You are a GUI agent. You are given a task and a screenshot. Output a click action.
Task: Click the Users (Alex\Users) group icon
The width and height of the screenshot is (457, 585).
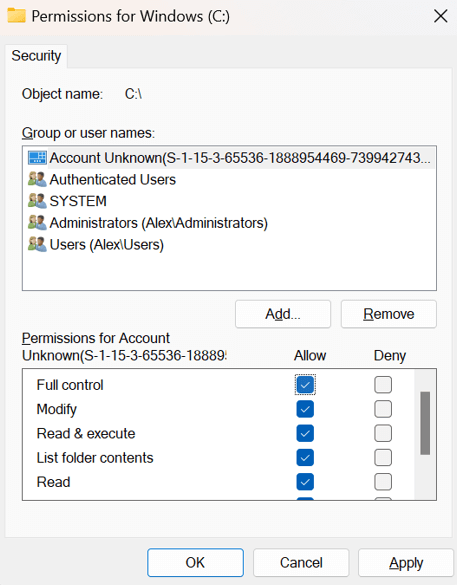[x=37, y=244]
